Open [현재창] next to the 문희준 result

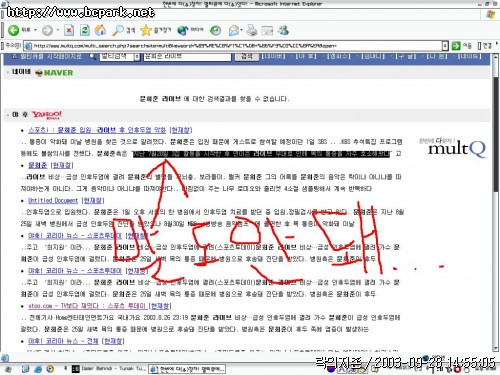click(62, 165)
